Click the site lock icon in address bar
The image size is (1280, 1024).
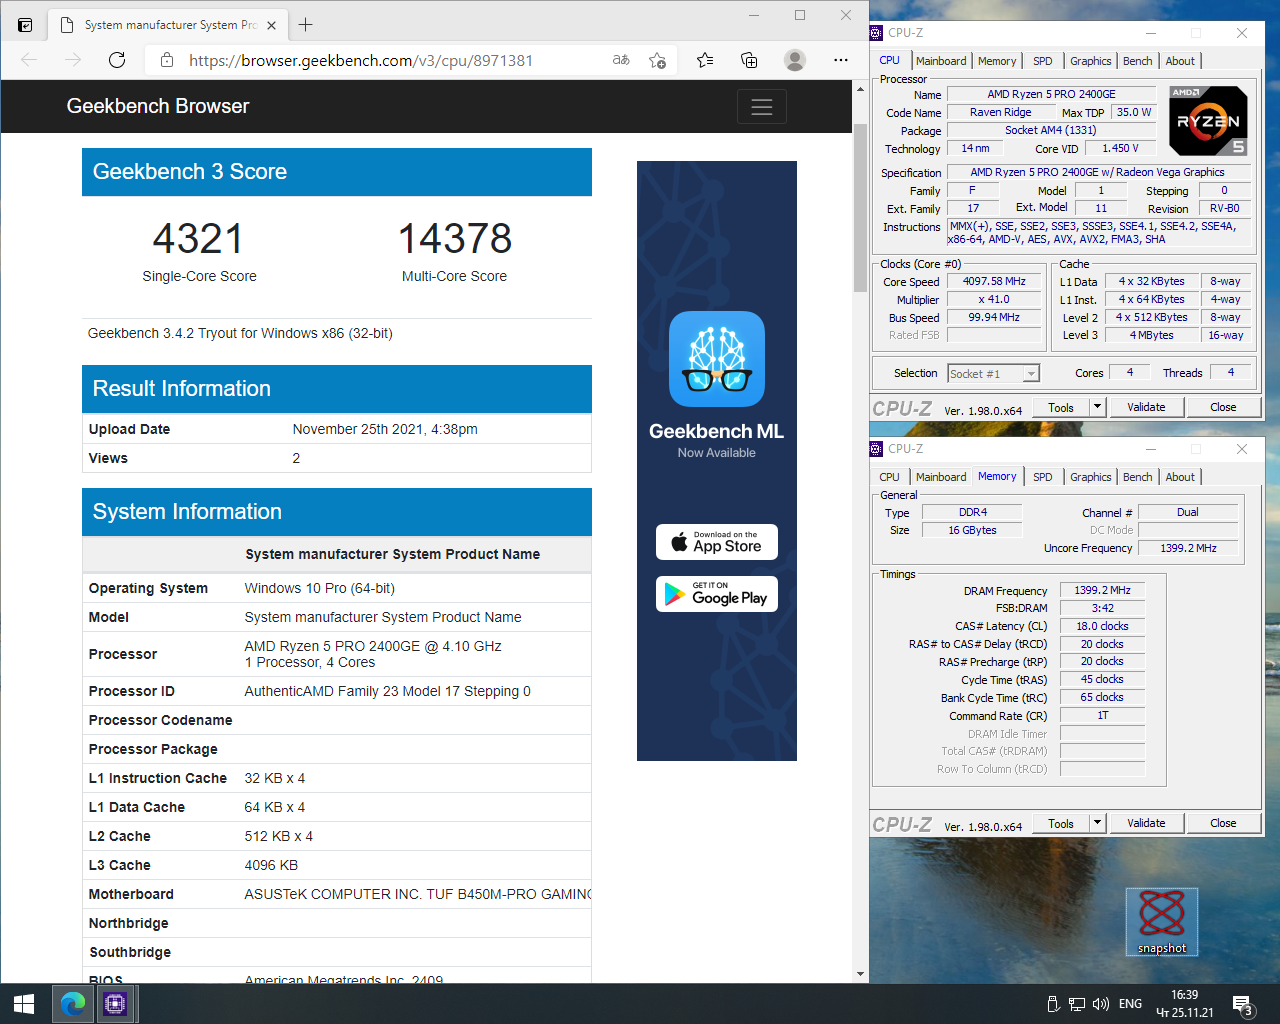tap(167, 60)
